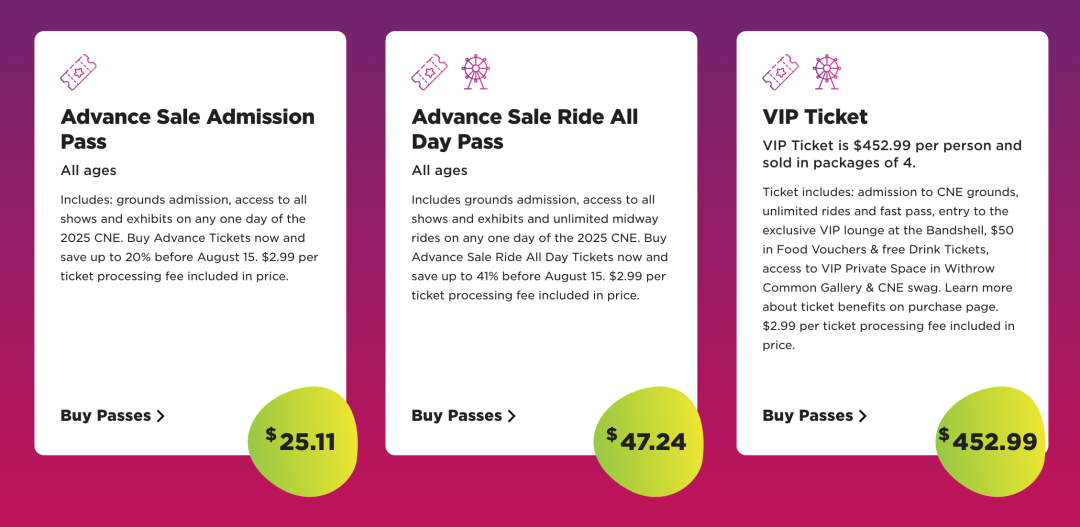The width and height of the screenshot is (1080, 527).
Task: Open Buy Passes for VIP Ticket
Action: point(815,415)
